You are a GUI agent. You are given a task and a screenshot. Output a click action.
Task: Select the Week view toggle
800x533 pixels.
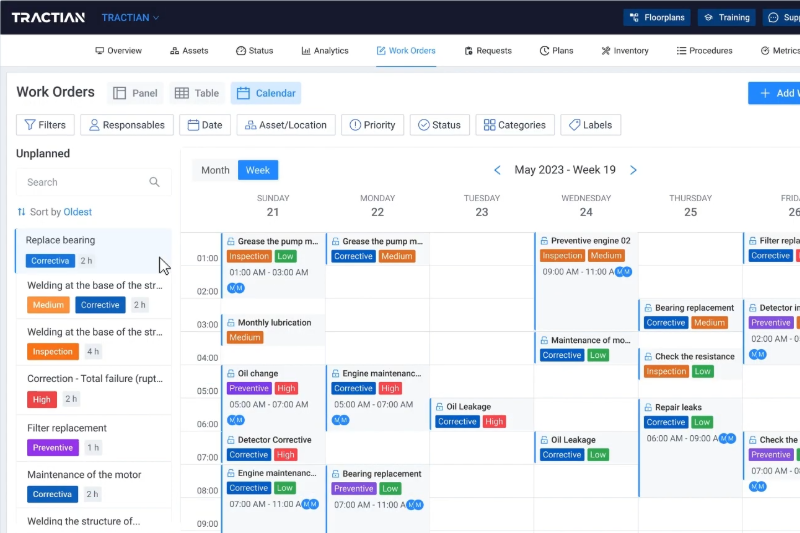[x=258, y=170]
